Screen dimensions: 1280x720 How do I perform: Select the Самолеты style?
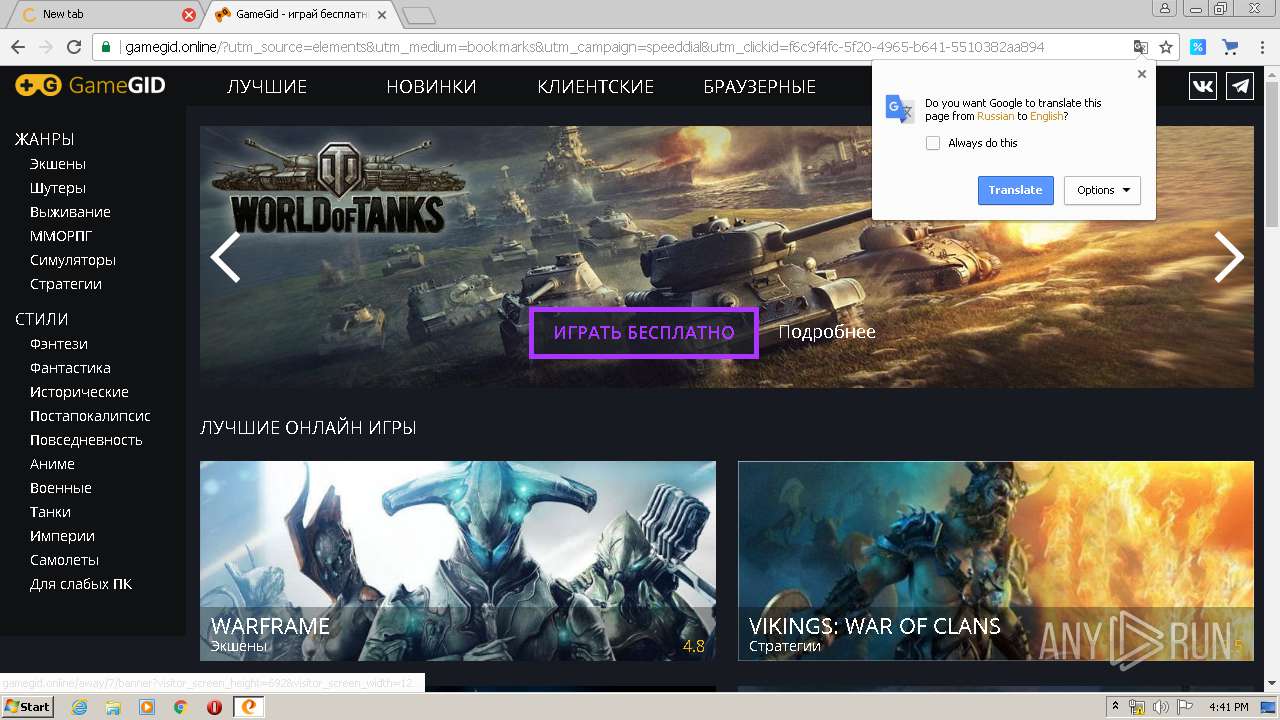tap(64, 560)
